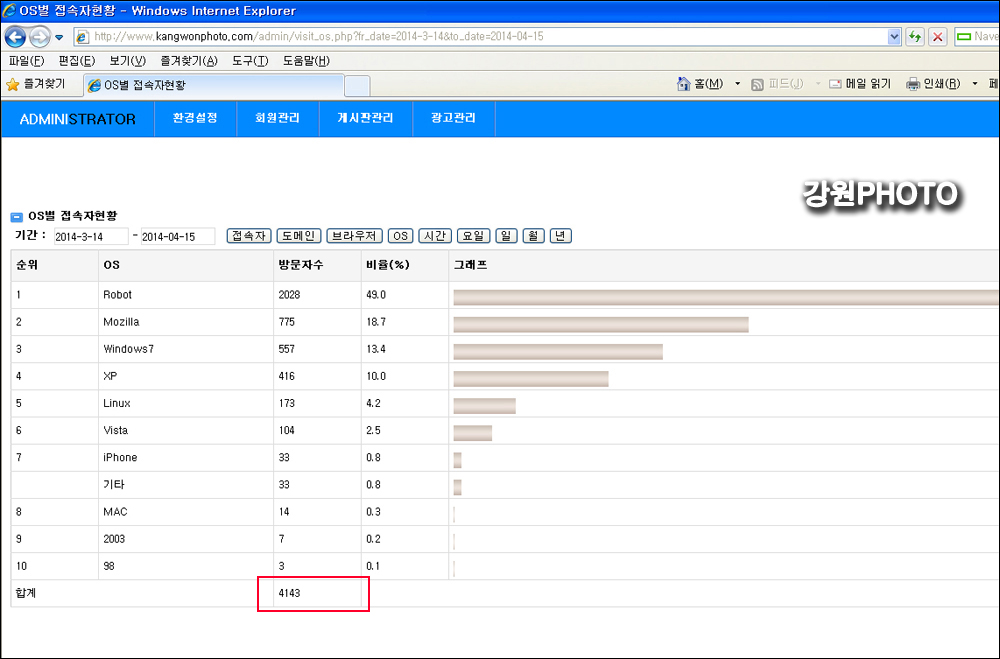Click the end date field 2014-04-15
1000x659 pixels.
coord(177,237)
